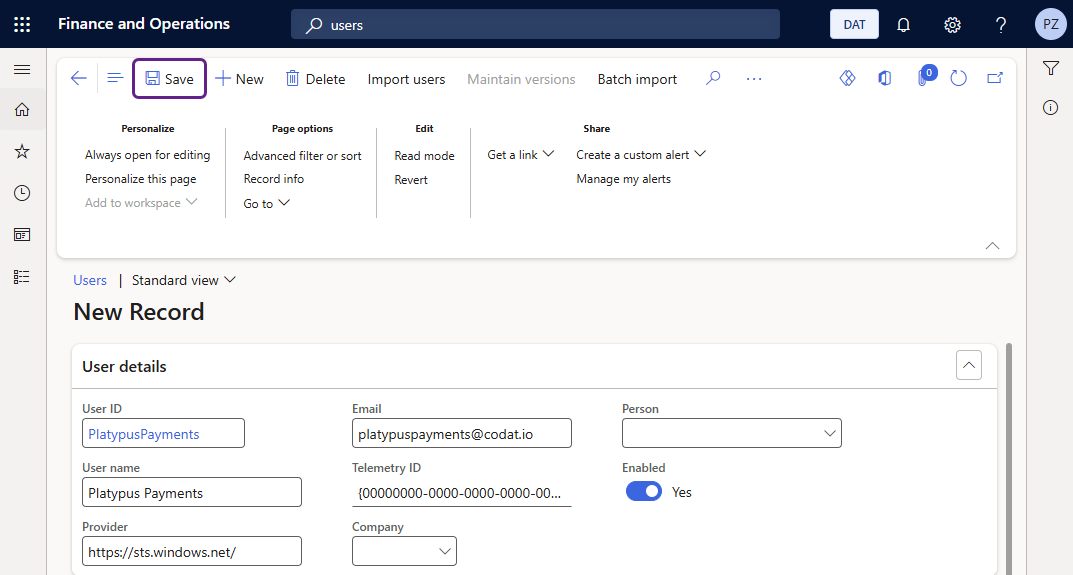Choose Personalize this page
Viewport: 1073px width, 575px height.
(x=140, y=179)
